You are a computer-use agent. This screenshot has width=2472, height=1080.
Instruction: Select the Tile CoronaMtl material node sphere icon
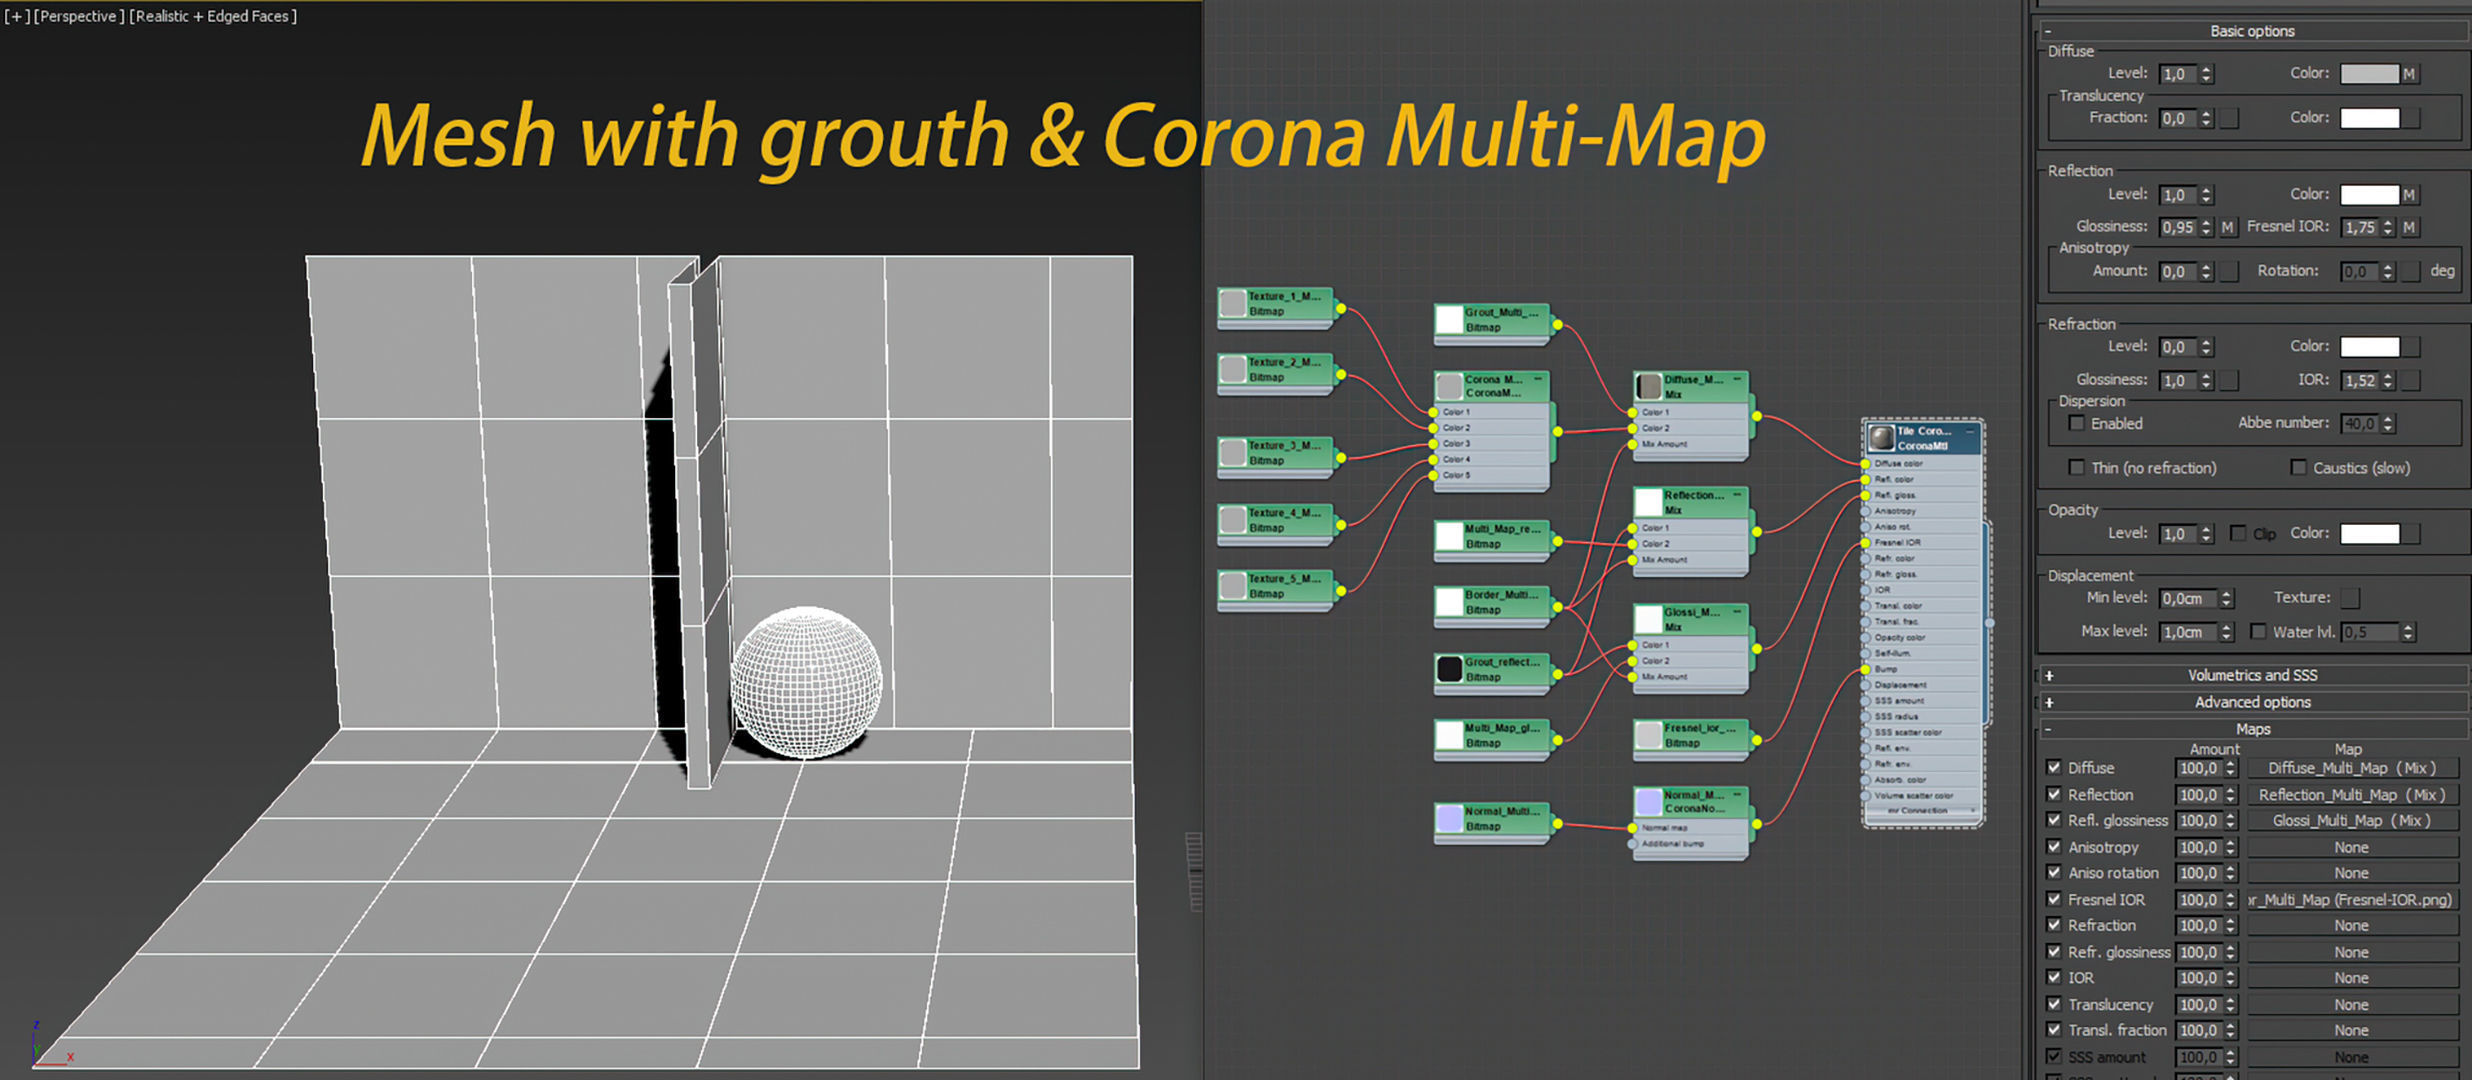1881,438
